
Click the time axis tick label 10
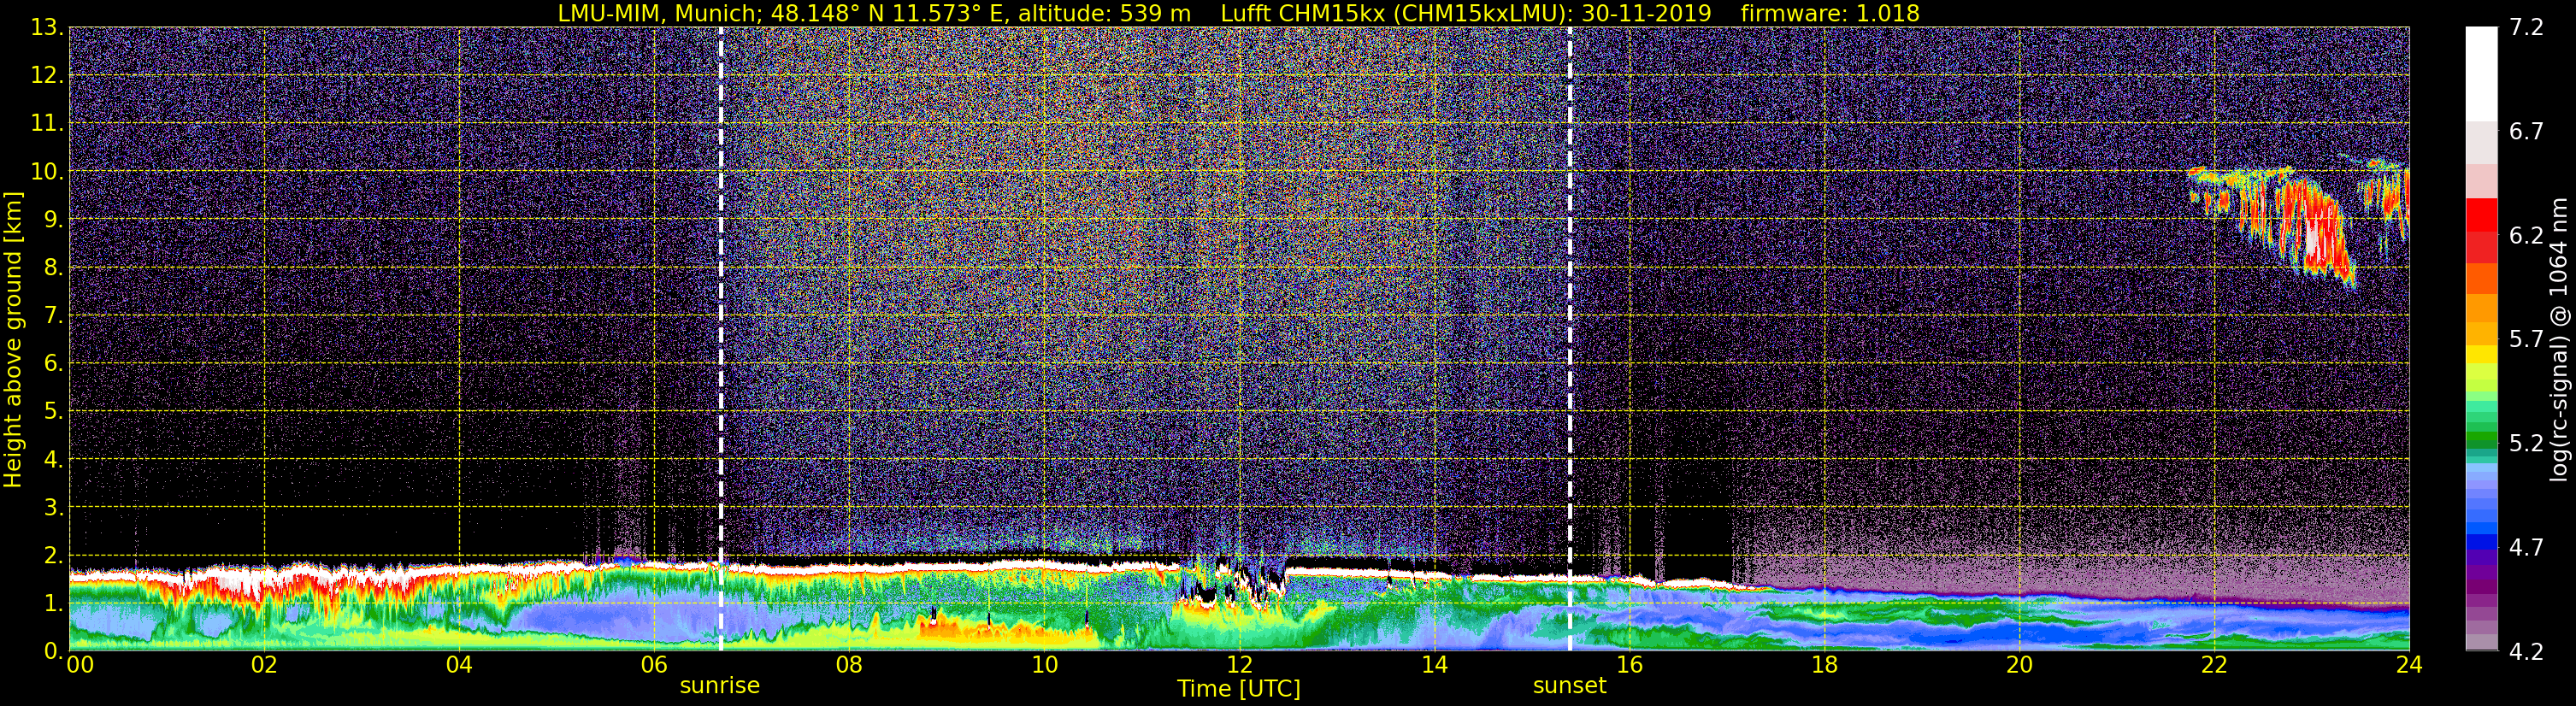[x=1044, y=665]
